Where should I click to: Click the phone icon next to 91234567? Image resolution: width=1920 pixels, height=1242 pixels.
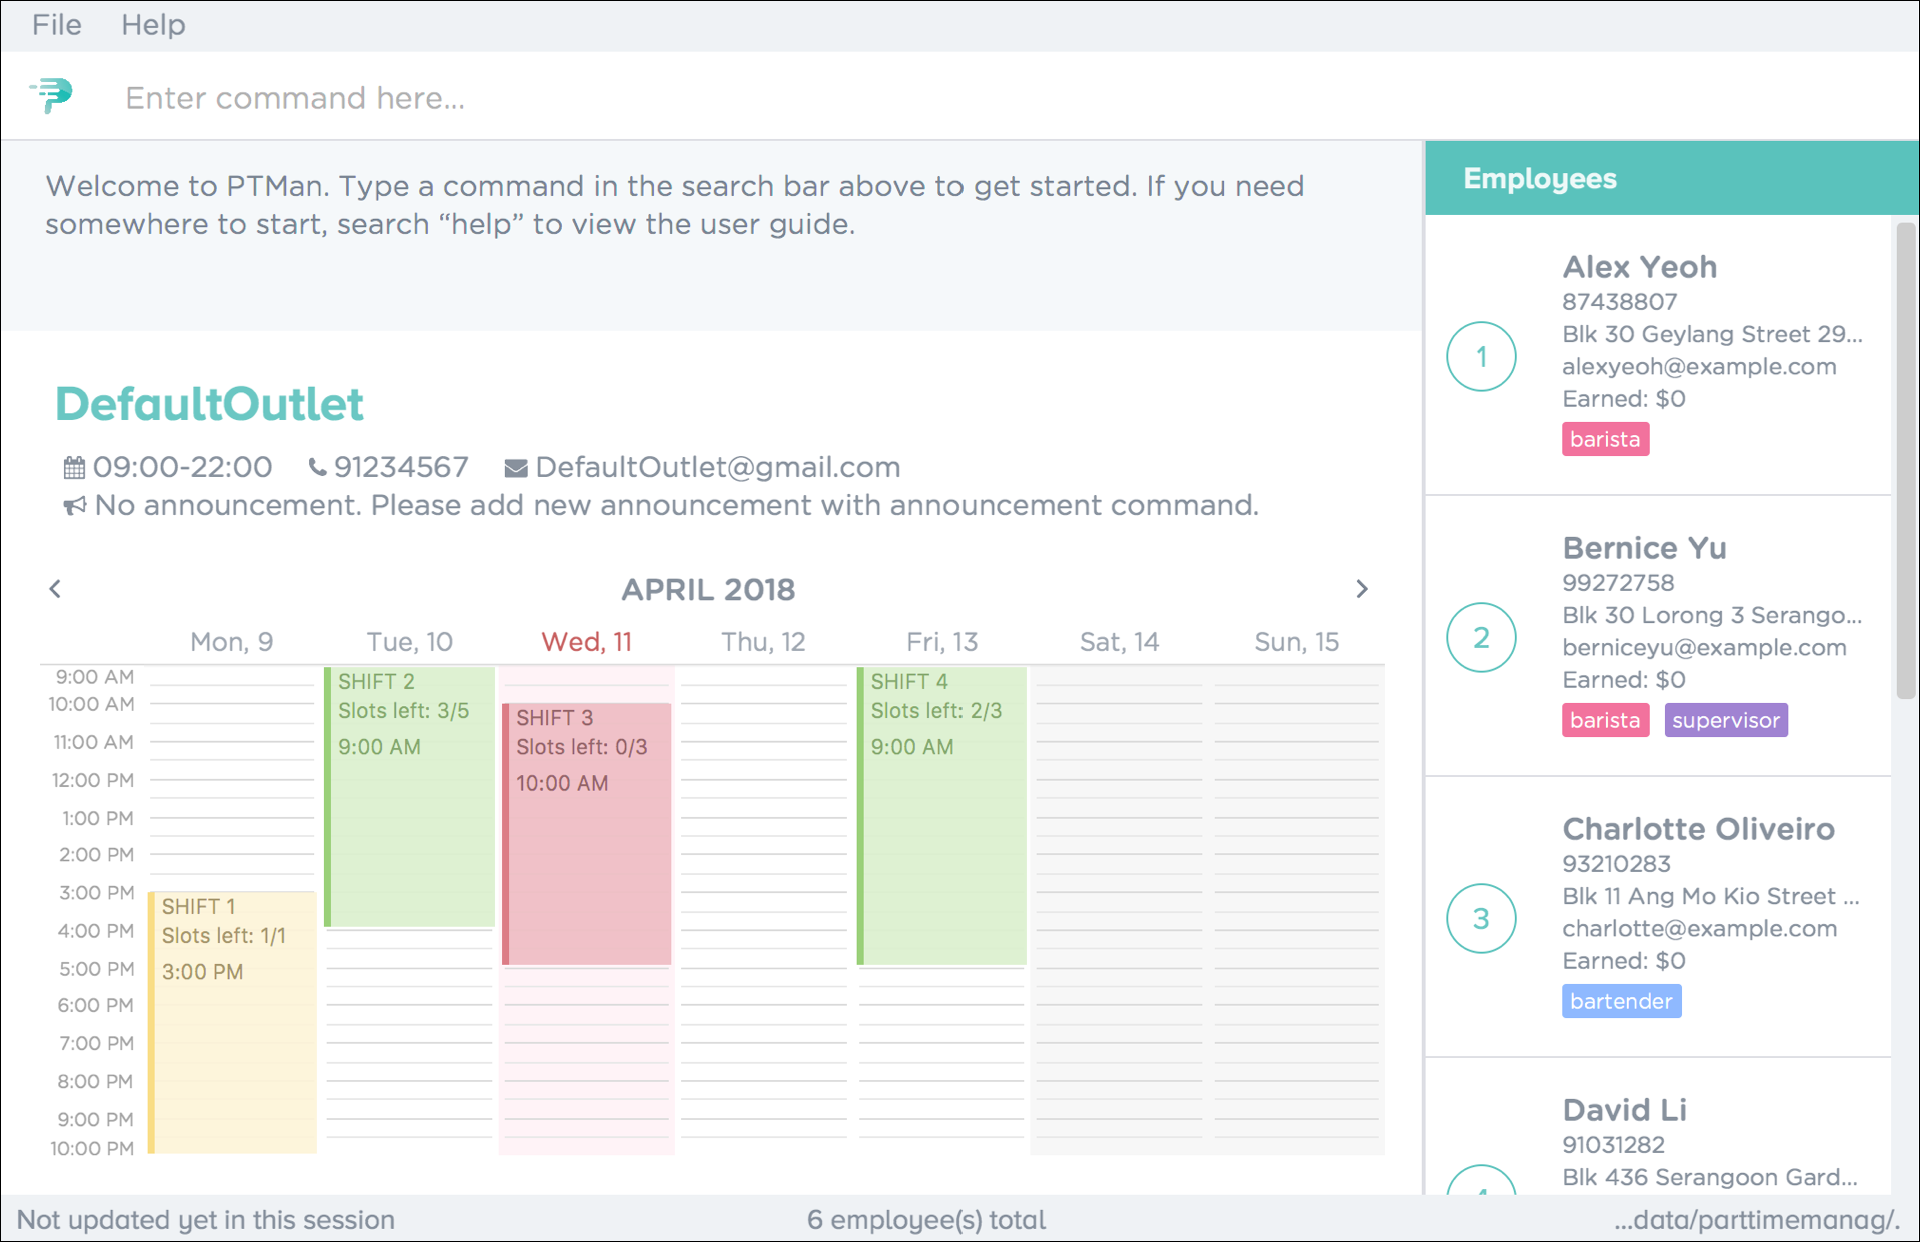pos(317,467)
